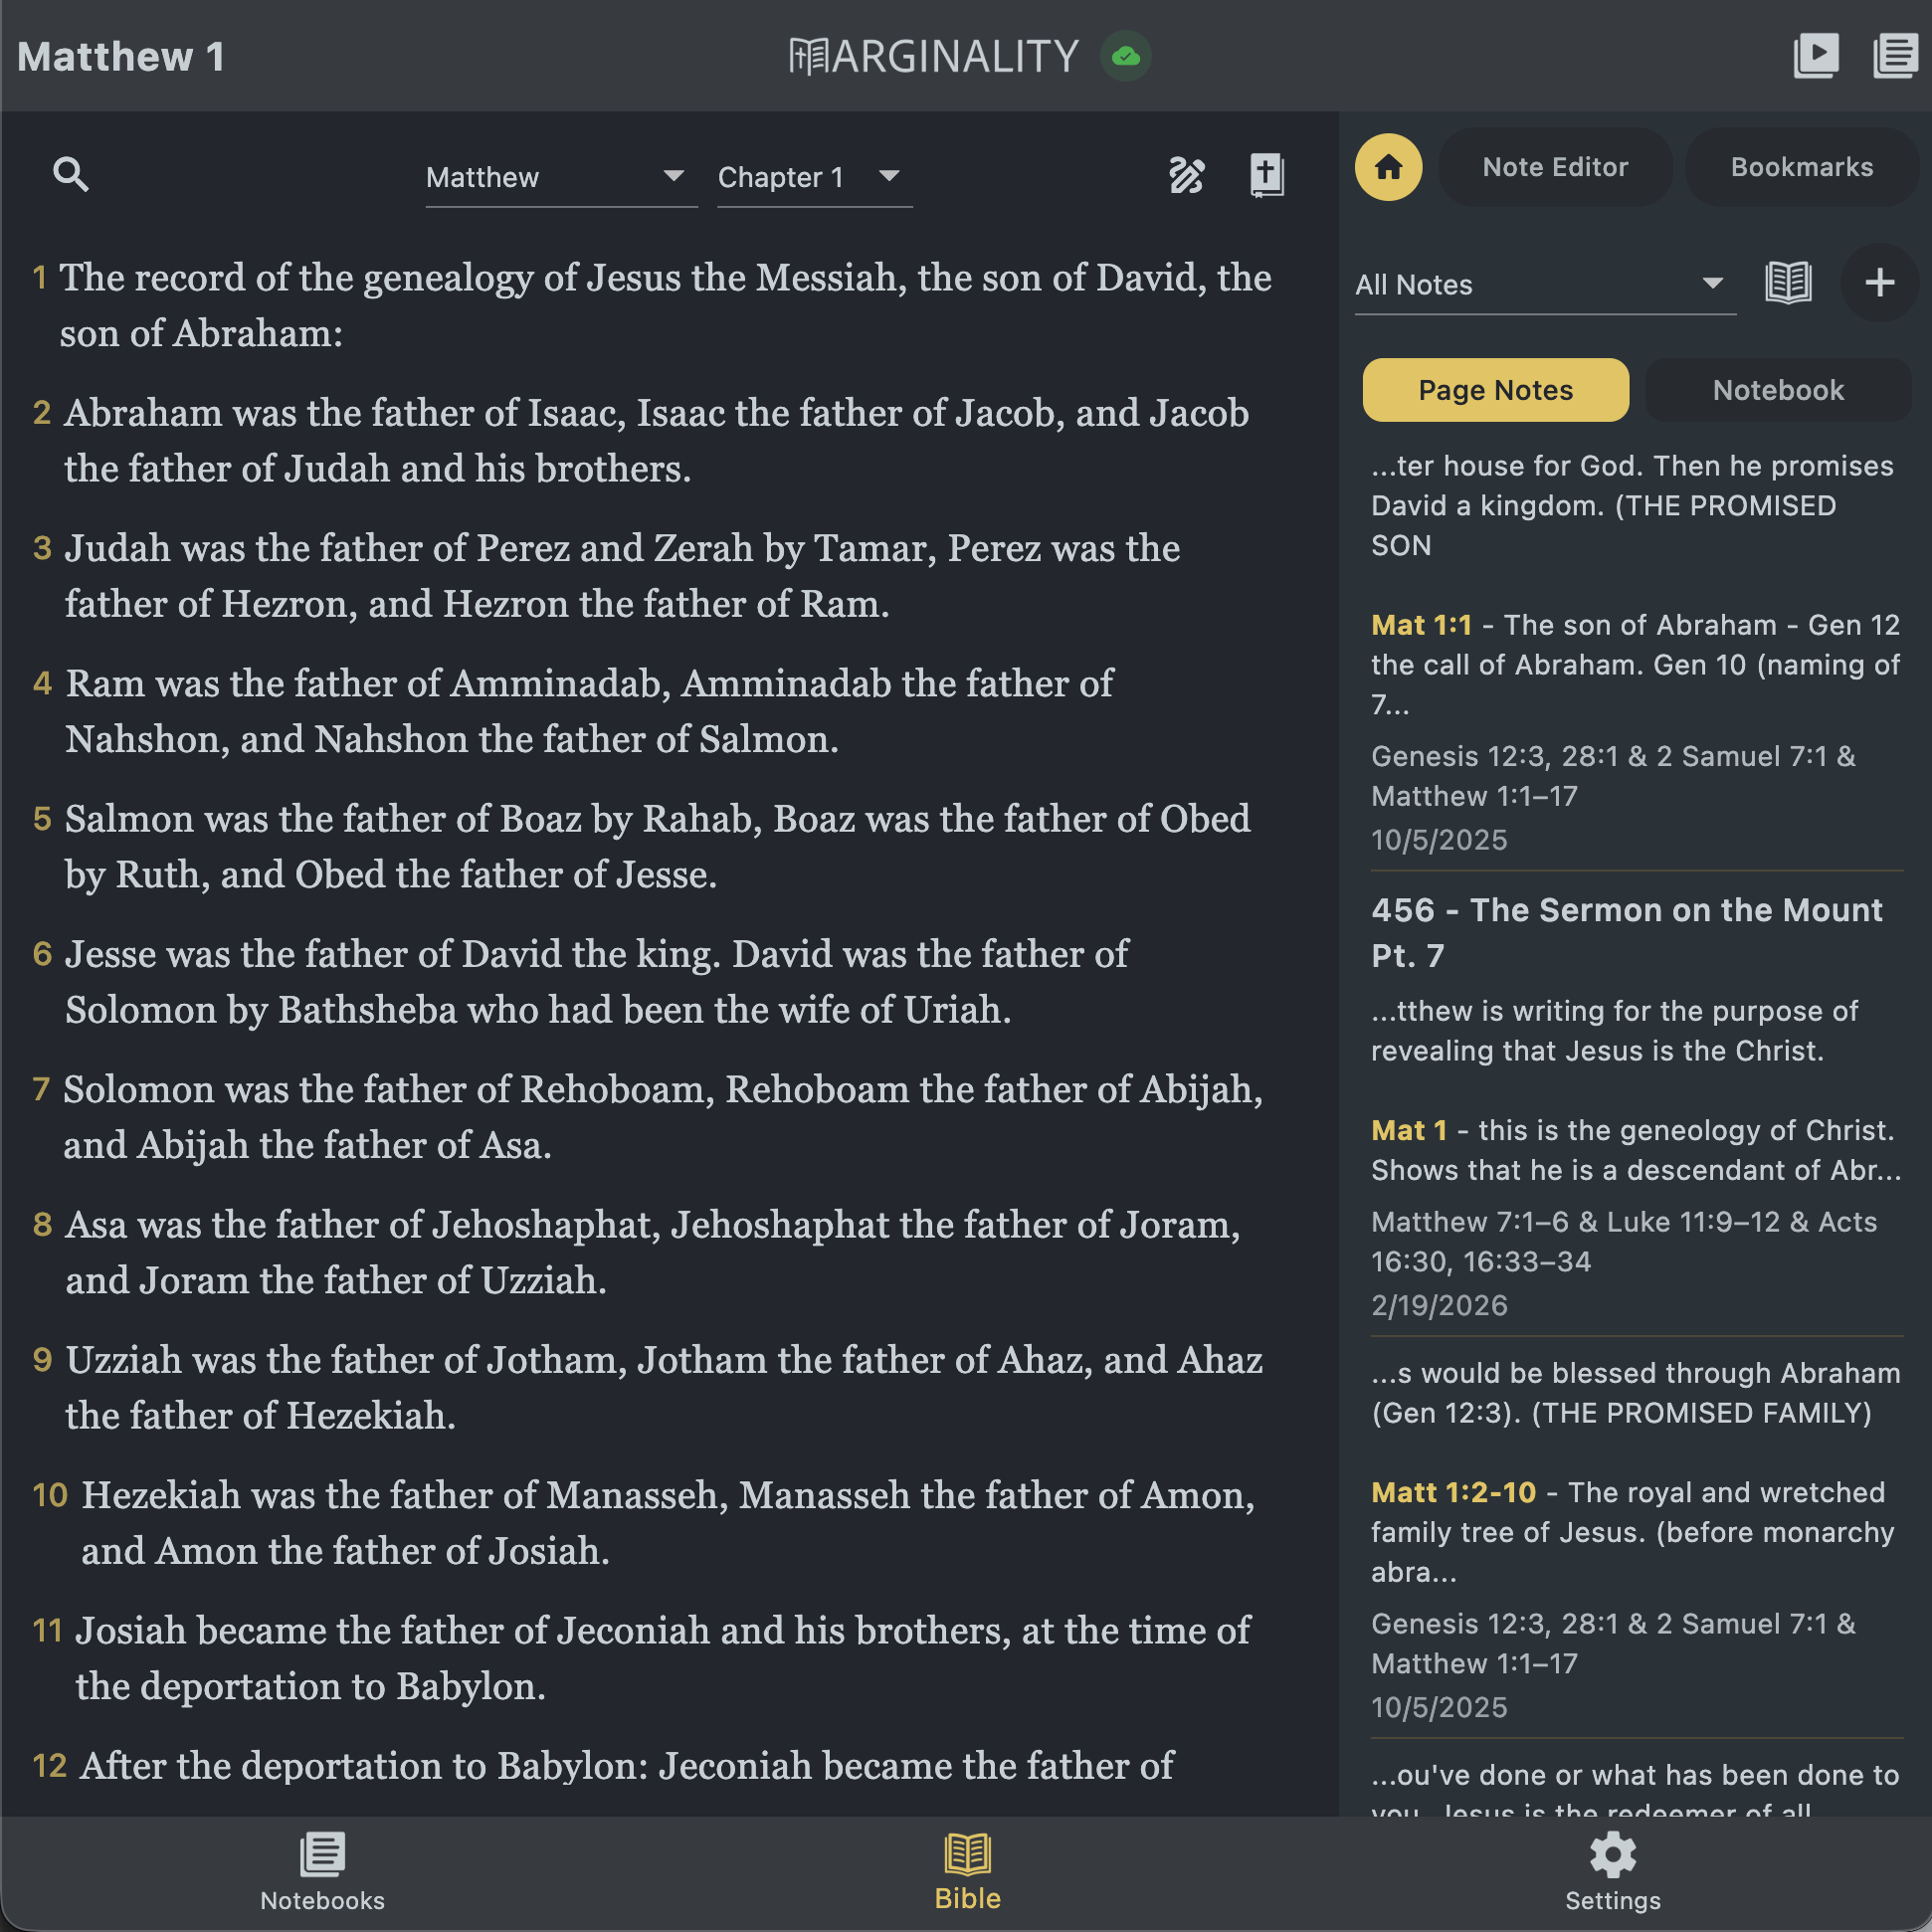
Task: Open the search tool
Action: tap(71, 174)
